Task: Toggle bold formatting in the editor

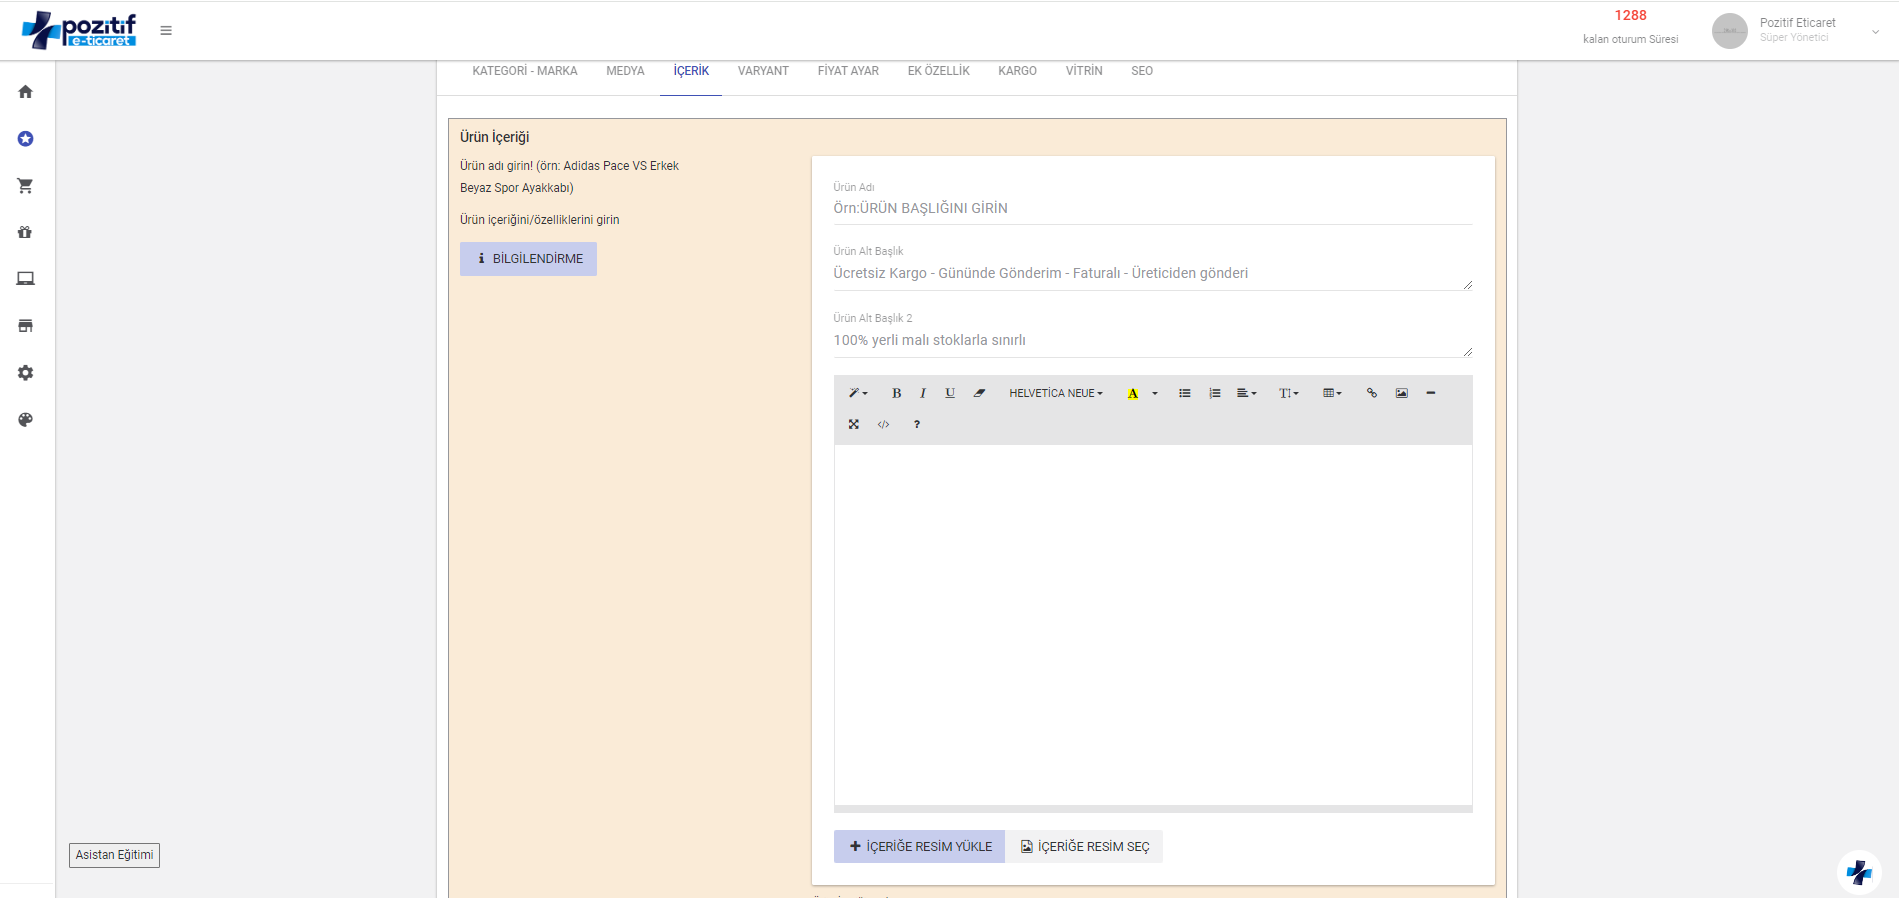Action: tap(896, 394)
